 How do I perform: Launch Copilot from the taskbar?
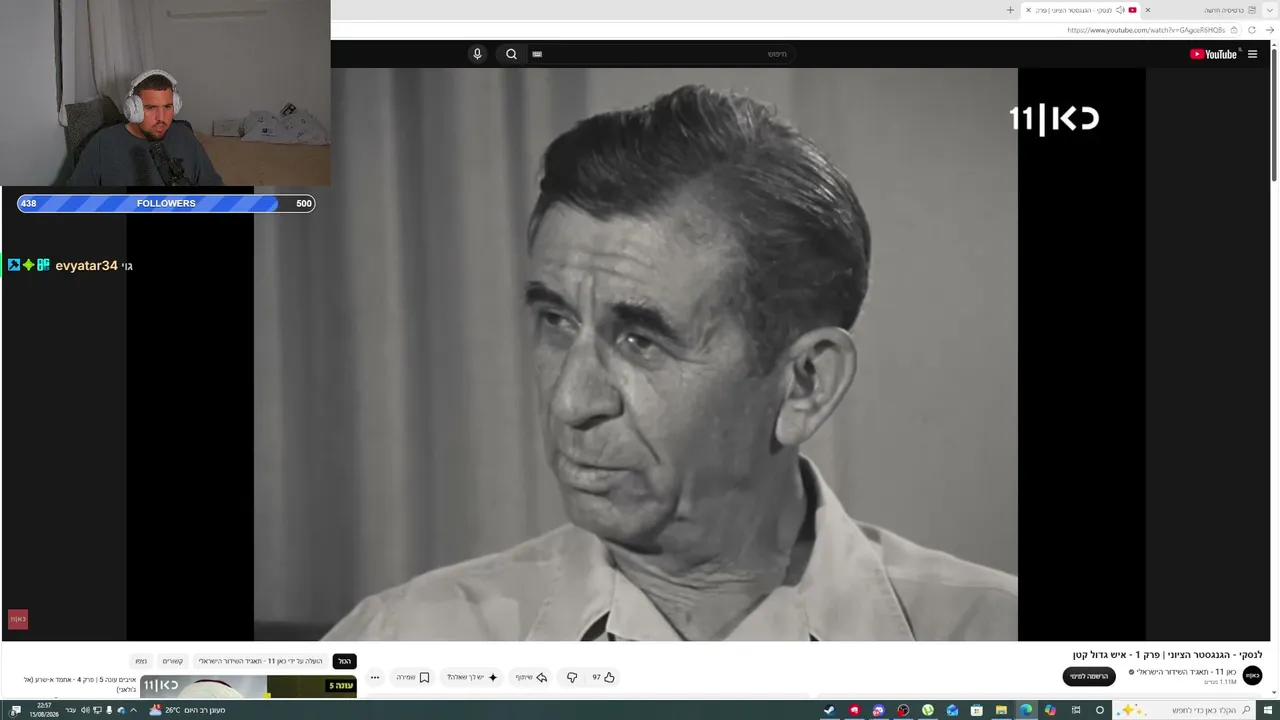[x=1050, y=710]
